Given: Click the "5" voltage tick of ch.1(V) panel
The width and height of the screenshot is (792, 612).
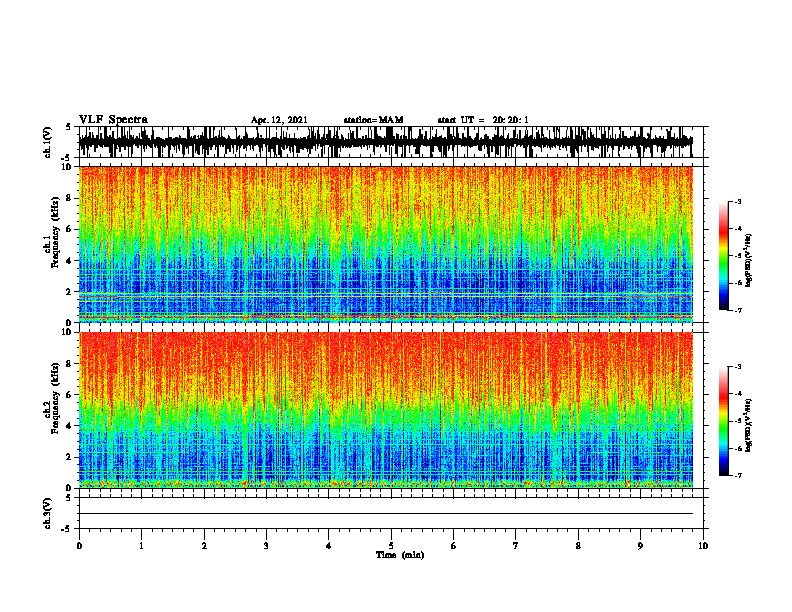Looking at the screenshot, I should (x=69, y=127).
